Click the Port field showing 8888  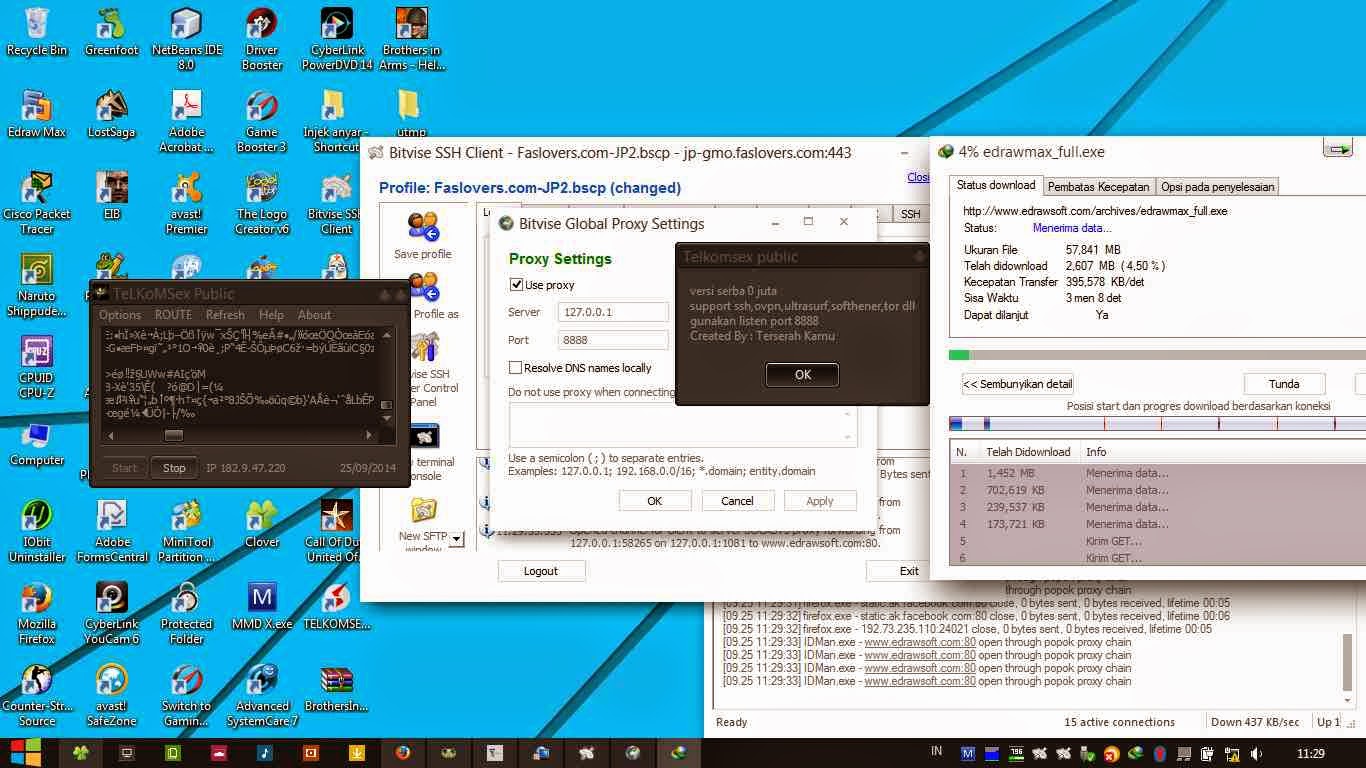point(613,340)
